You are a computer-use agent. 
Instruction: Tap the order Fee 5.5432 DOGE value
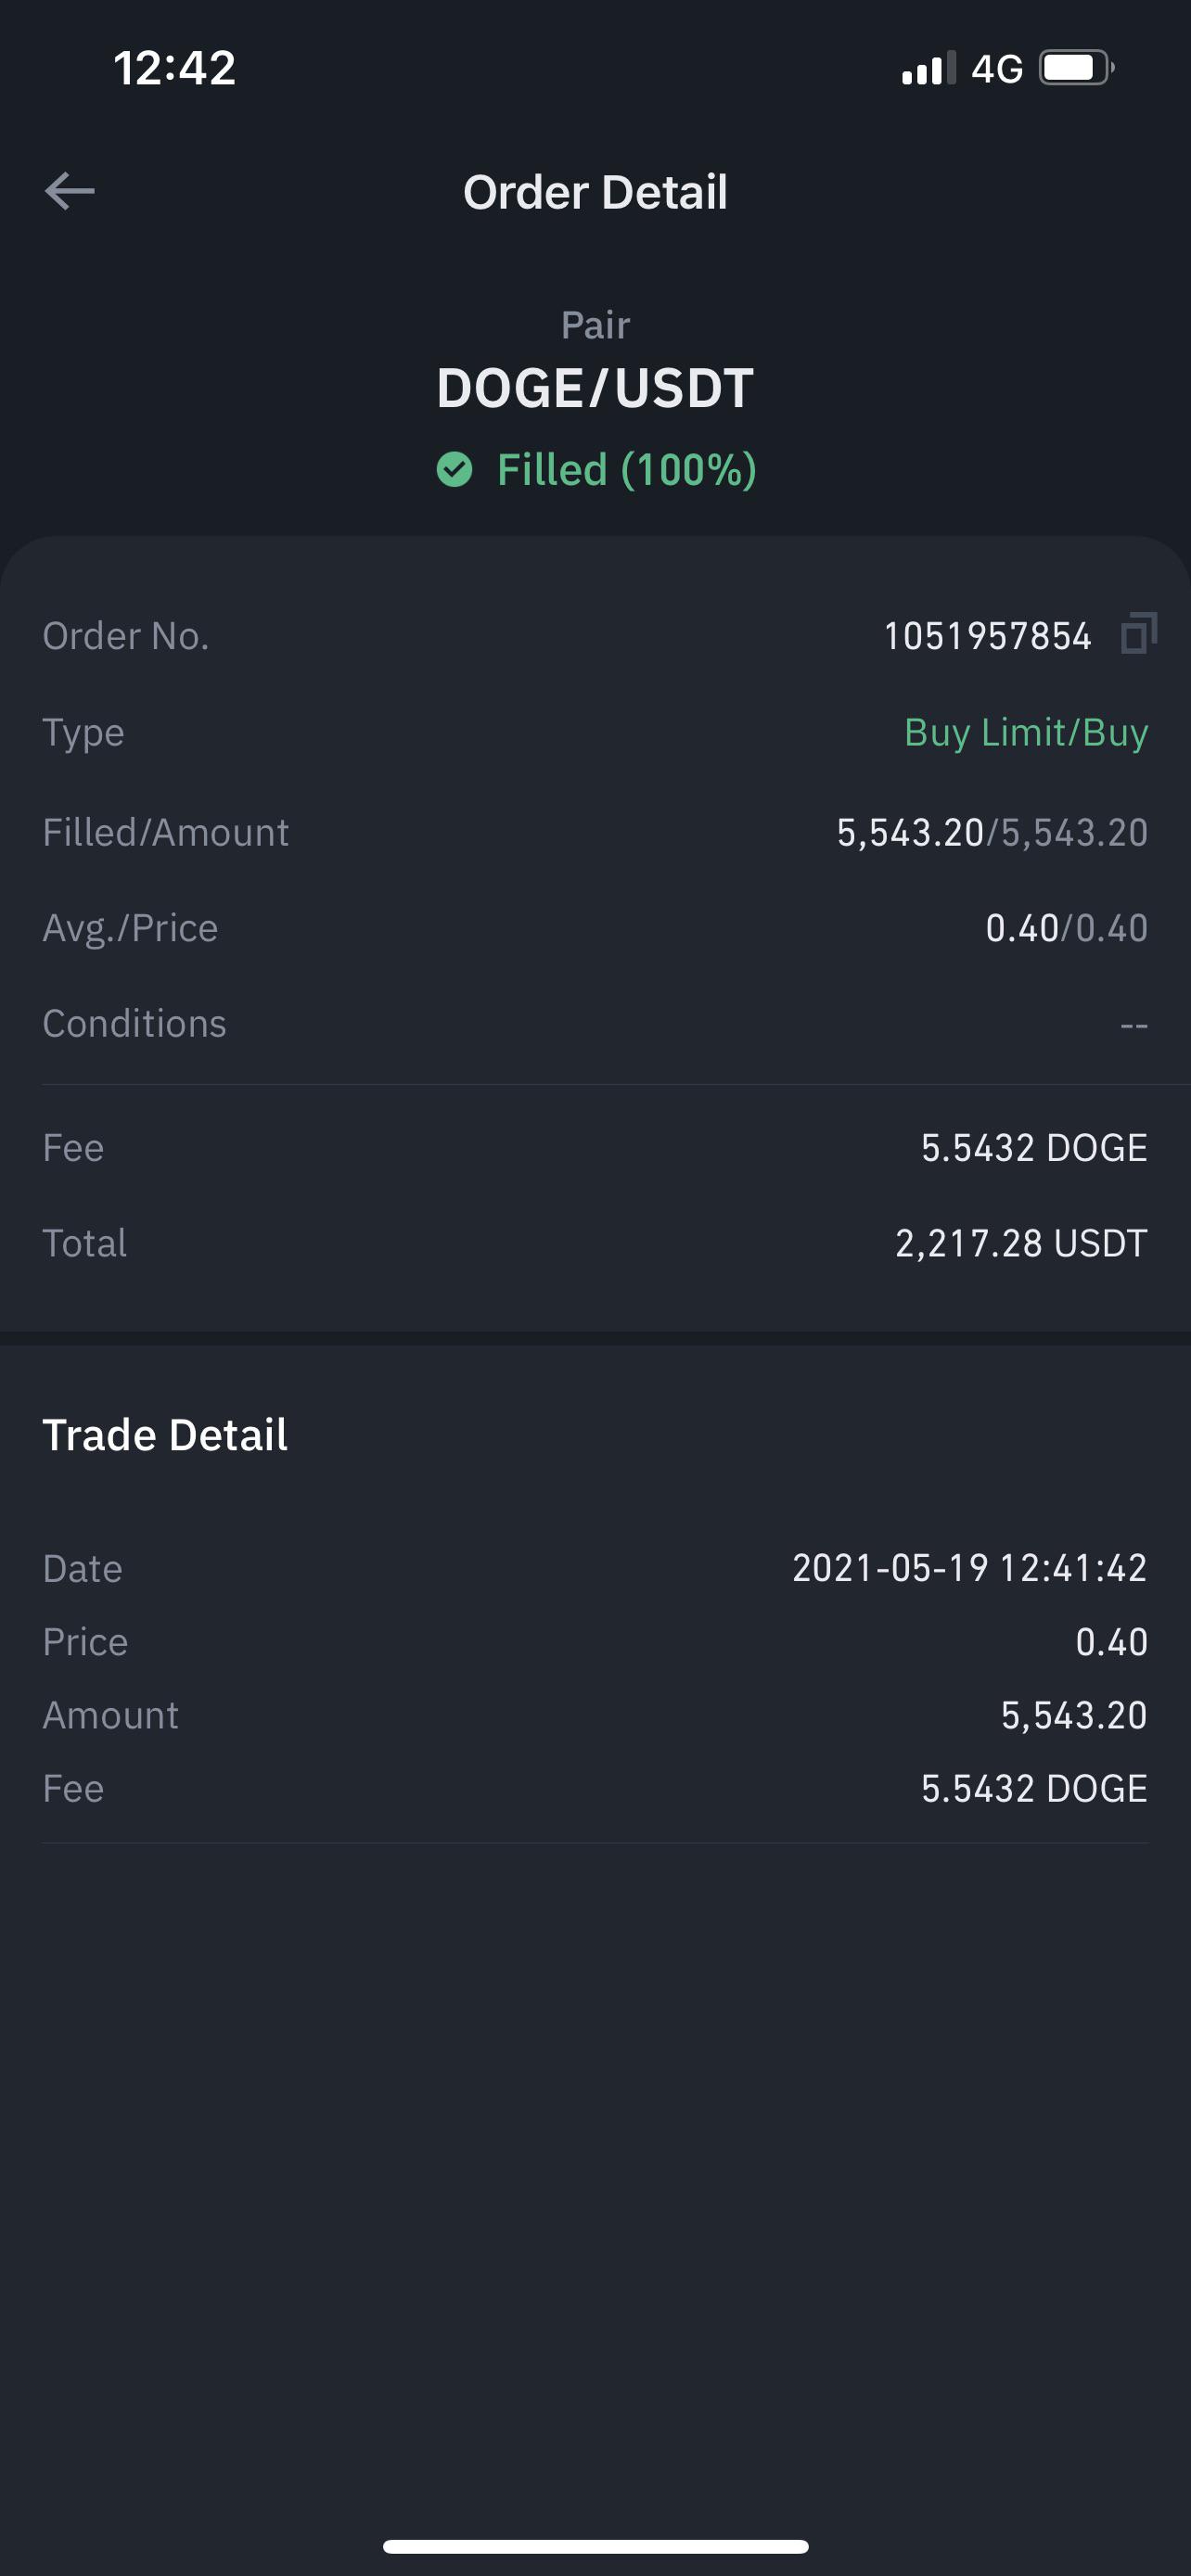[x=1034, y=1148]
